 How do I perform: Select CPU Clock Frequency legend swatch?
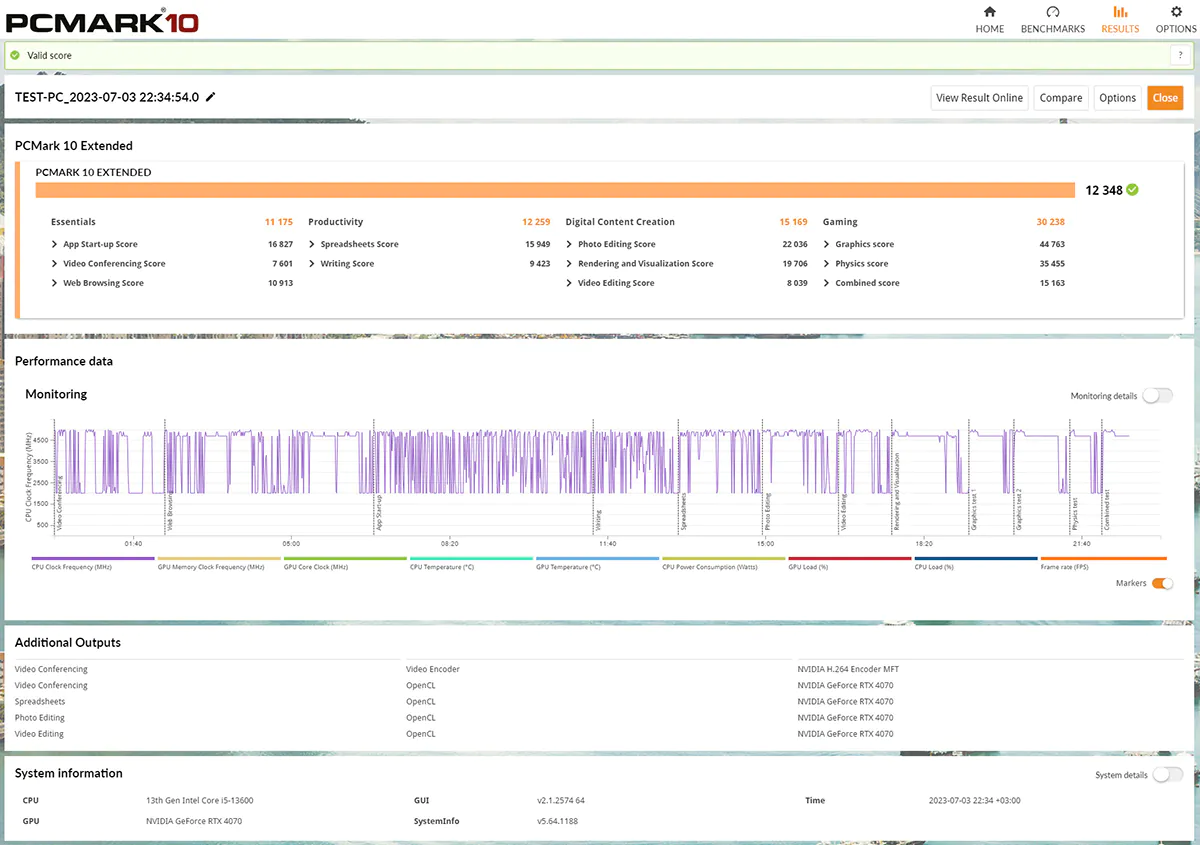93,559
